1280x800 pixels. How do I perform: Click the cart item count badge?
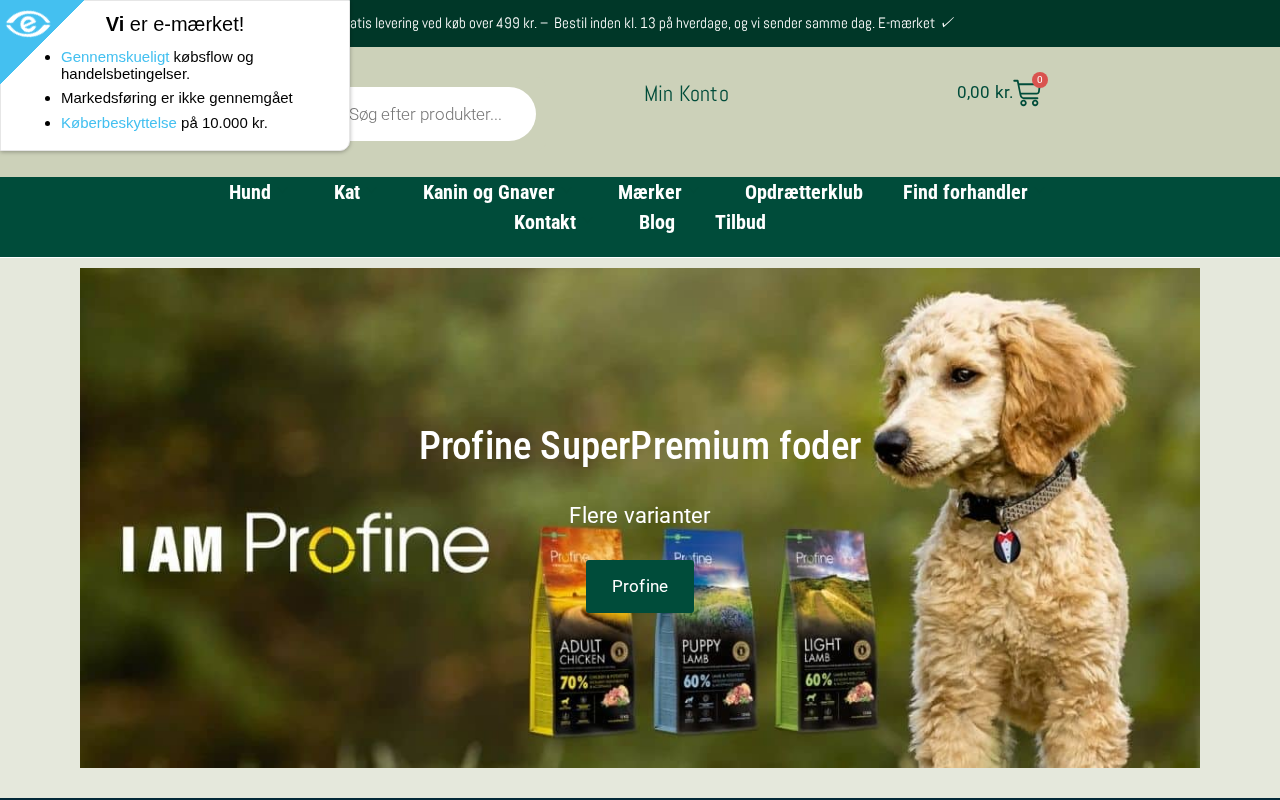click(x=1040, y=80)
